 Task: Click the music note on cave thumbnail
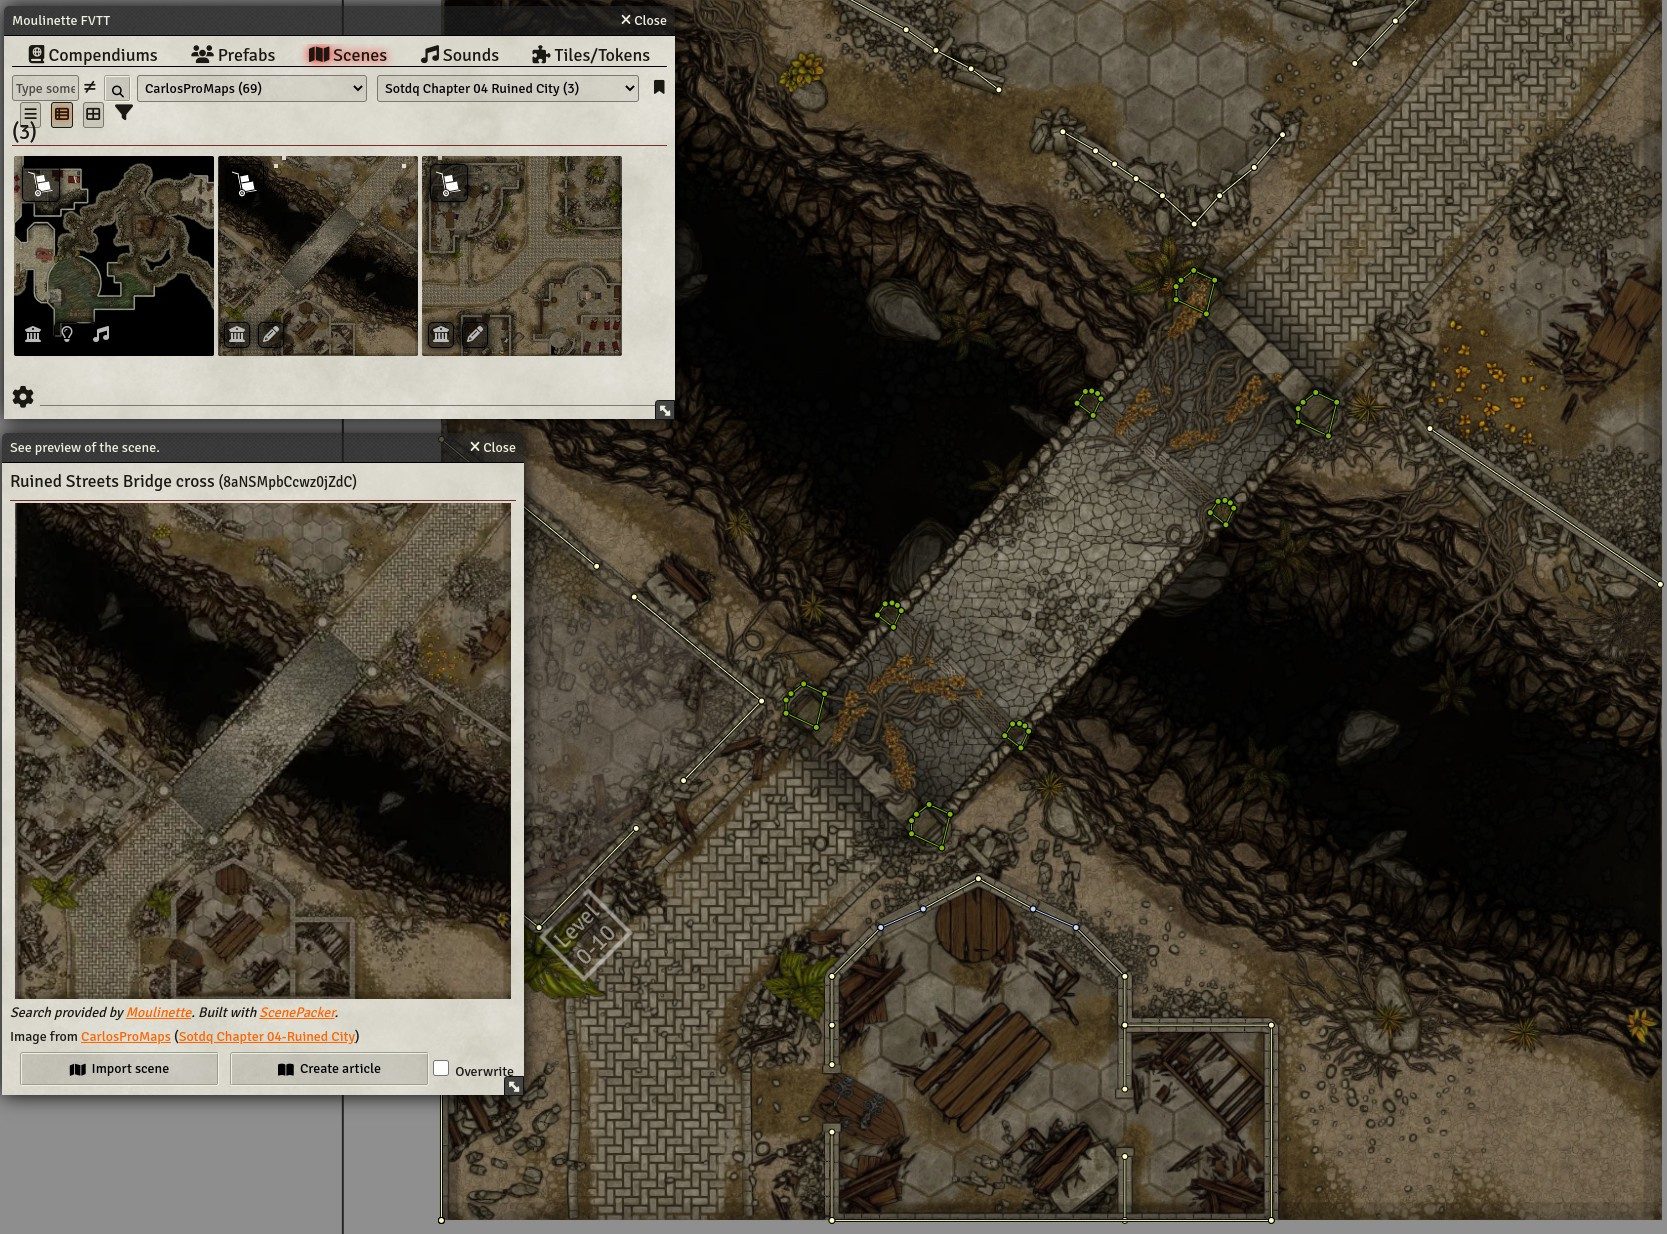tap(101, 334)
